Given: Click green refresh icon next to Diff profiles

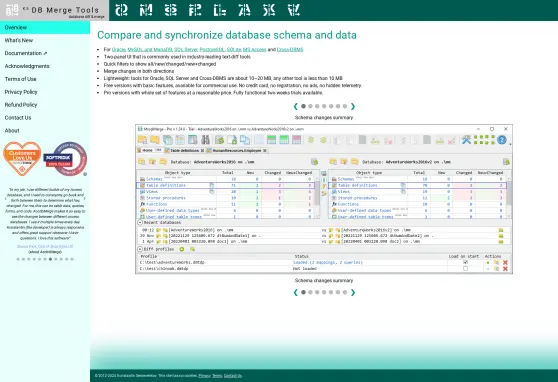Looking at the screenshot, I should click(181, 249).
